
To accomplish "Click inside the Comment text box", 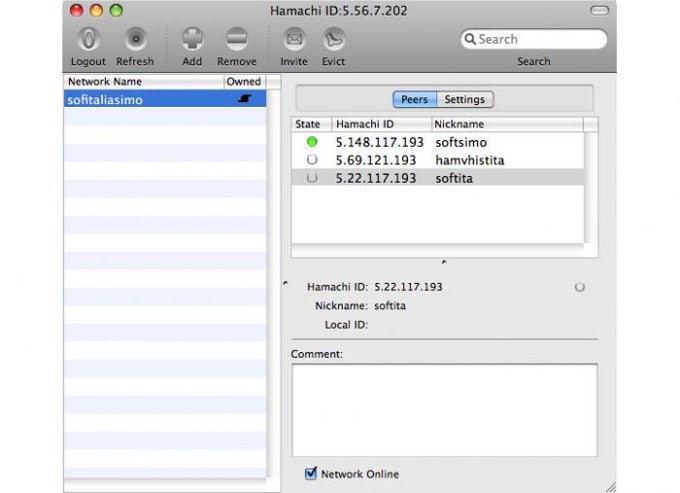I will tap(445, 410).
